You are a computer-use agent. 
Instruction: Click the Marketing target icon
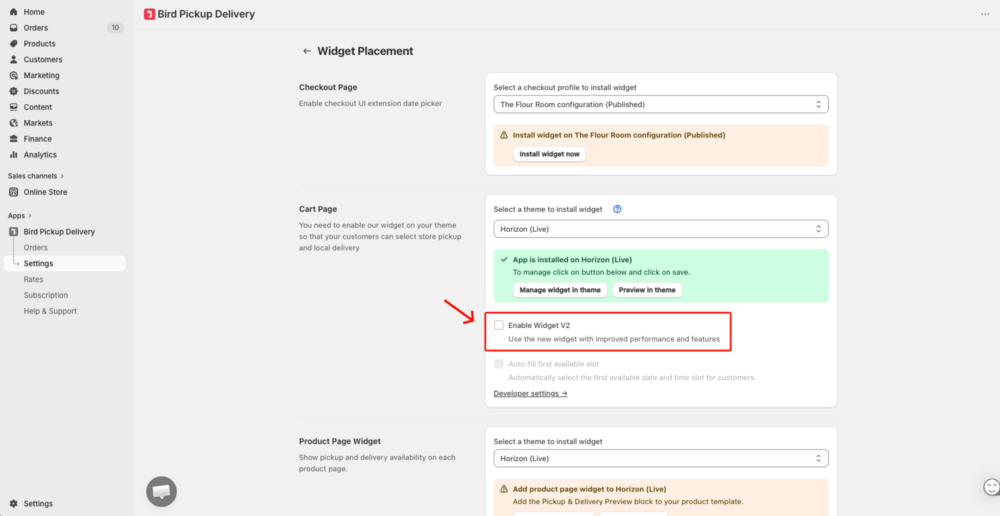(x=13, y=75)
